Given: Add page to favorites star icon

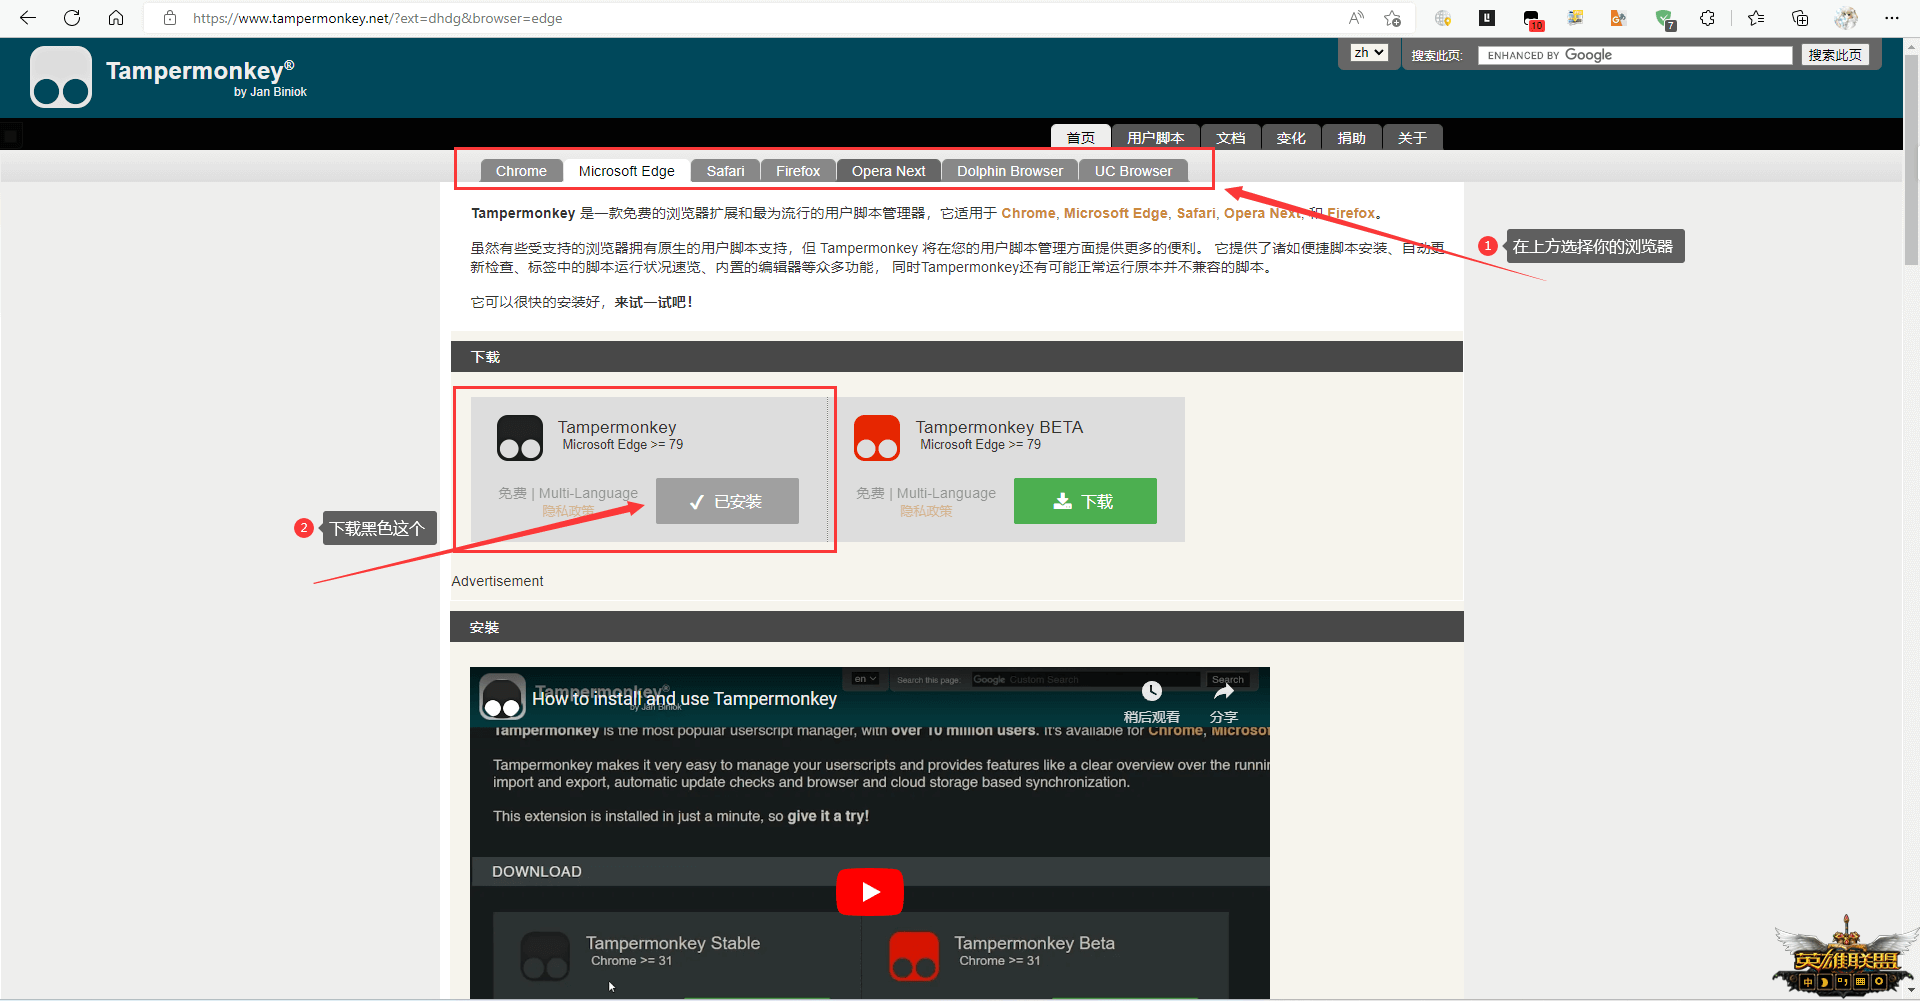Looking at the screenshot, I should 1392,18.
